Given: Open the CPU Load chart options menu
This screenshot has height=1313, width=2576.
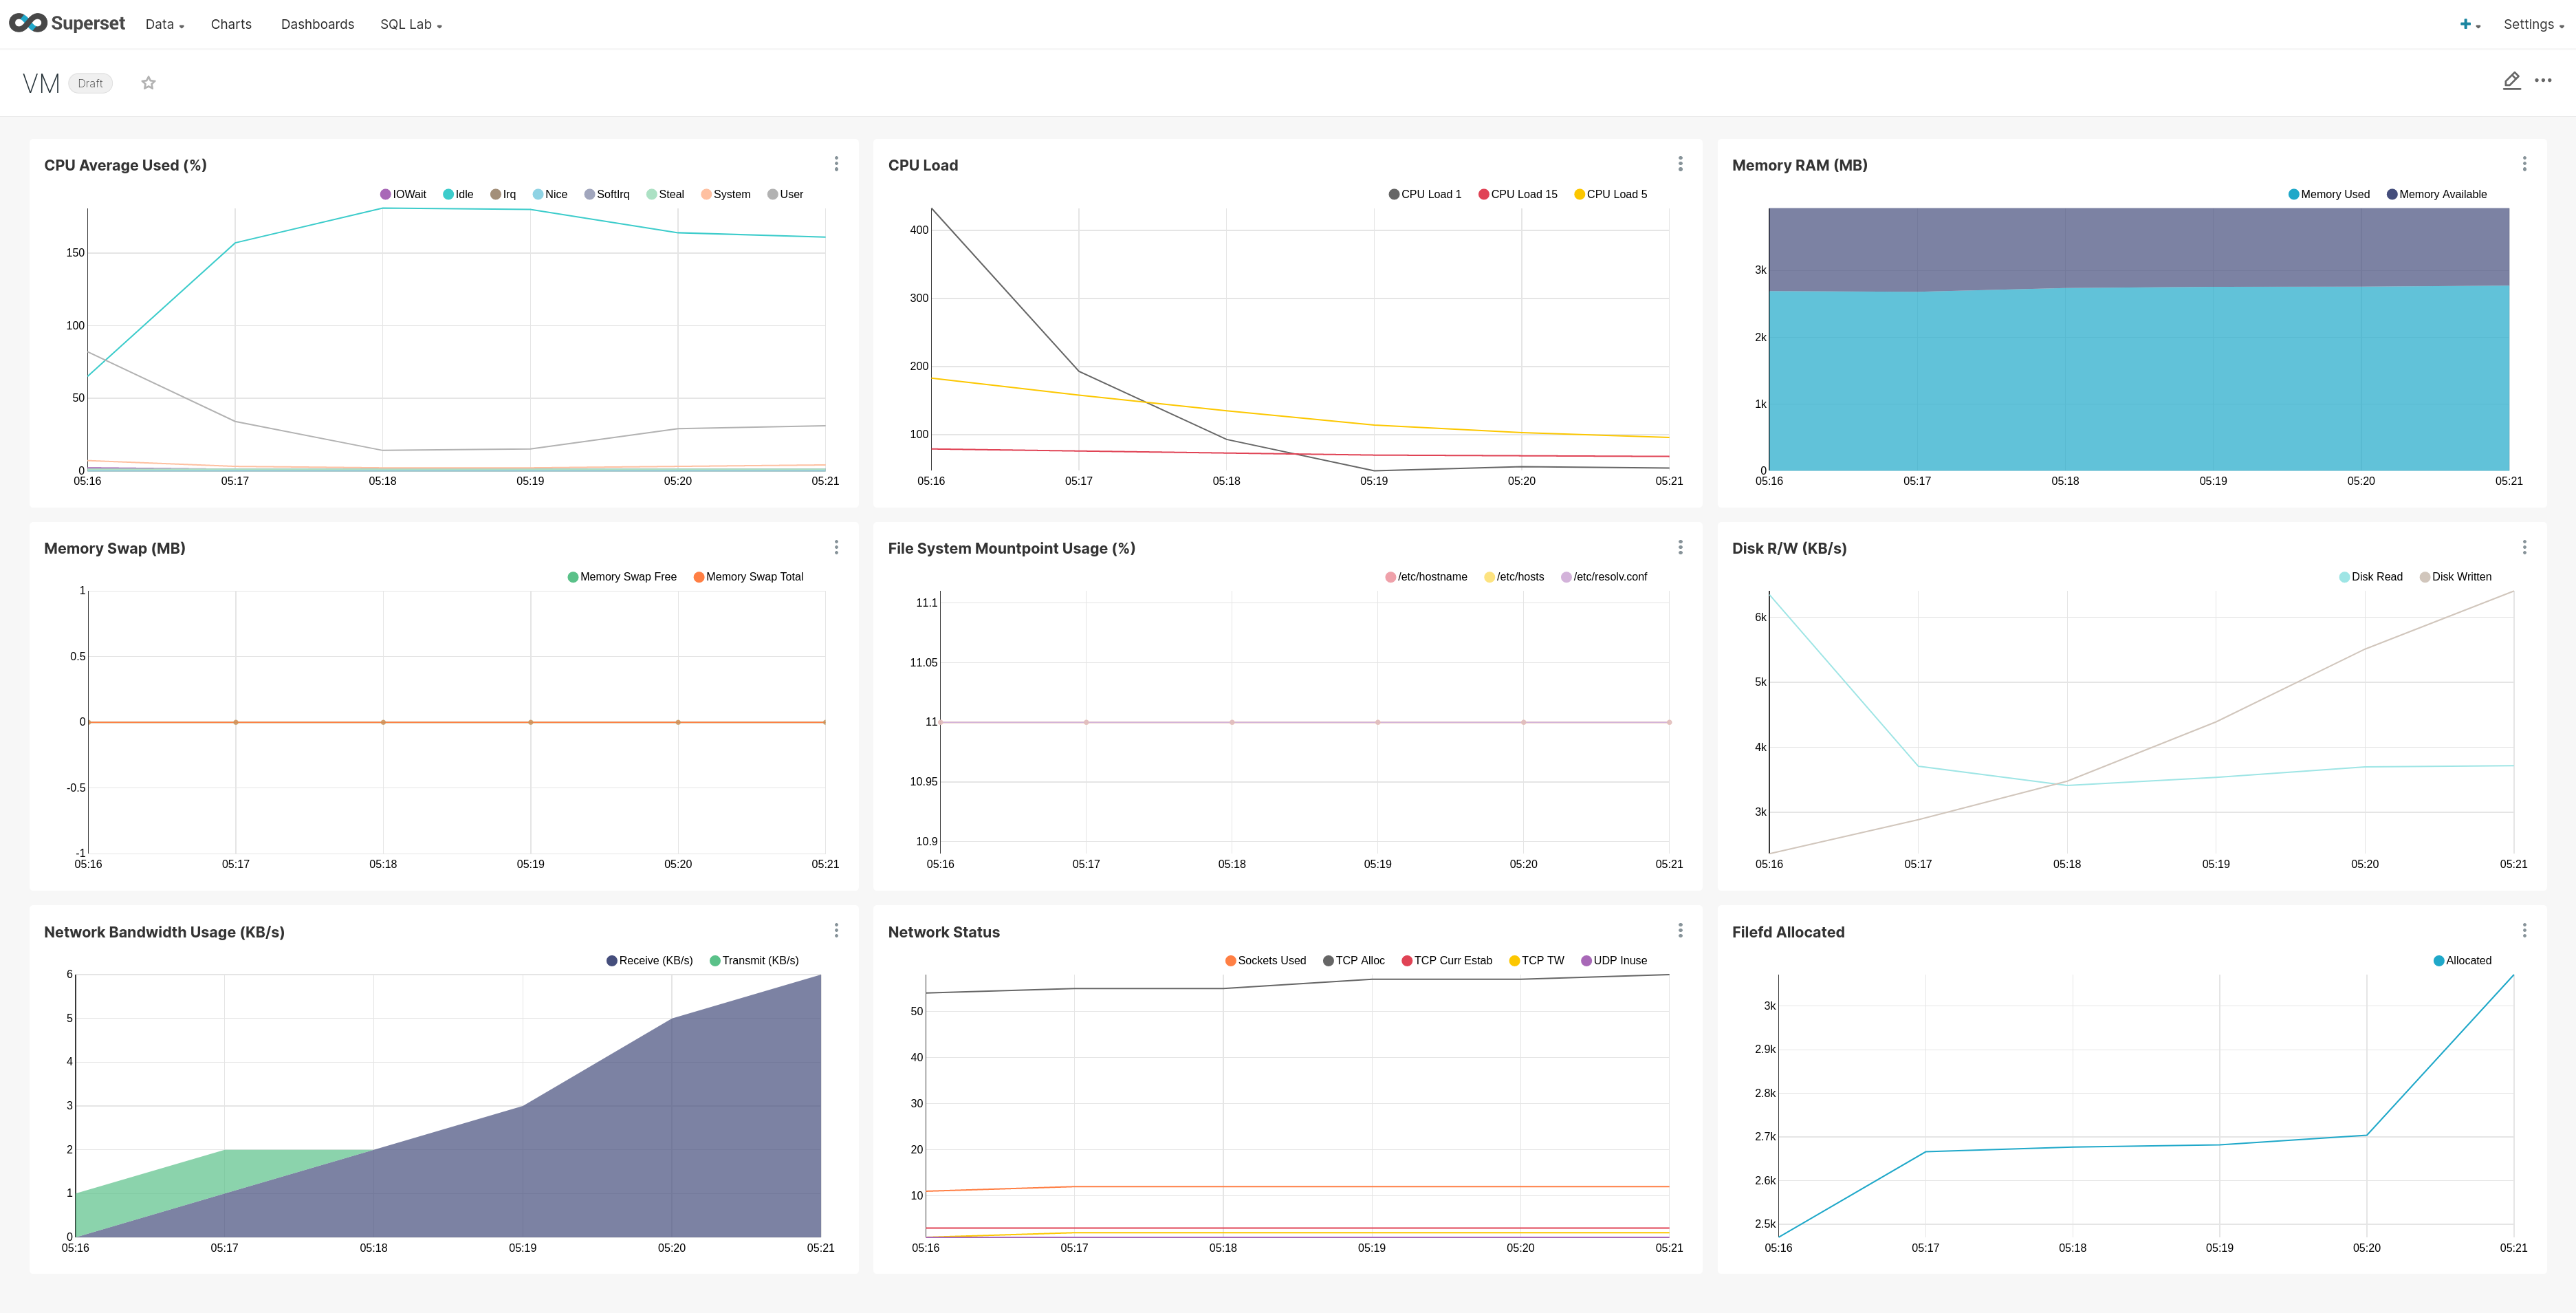Looking at the screenshot, I should tap(1680, 164).
